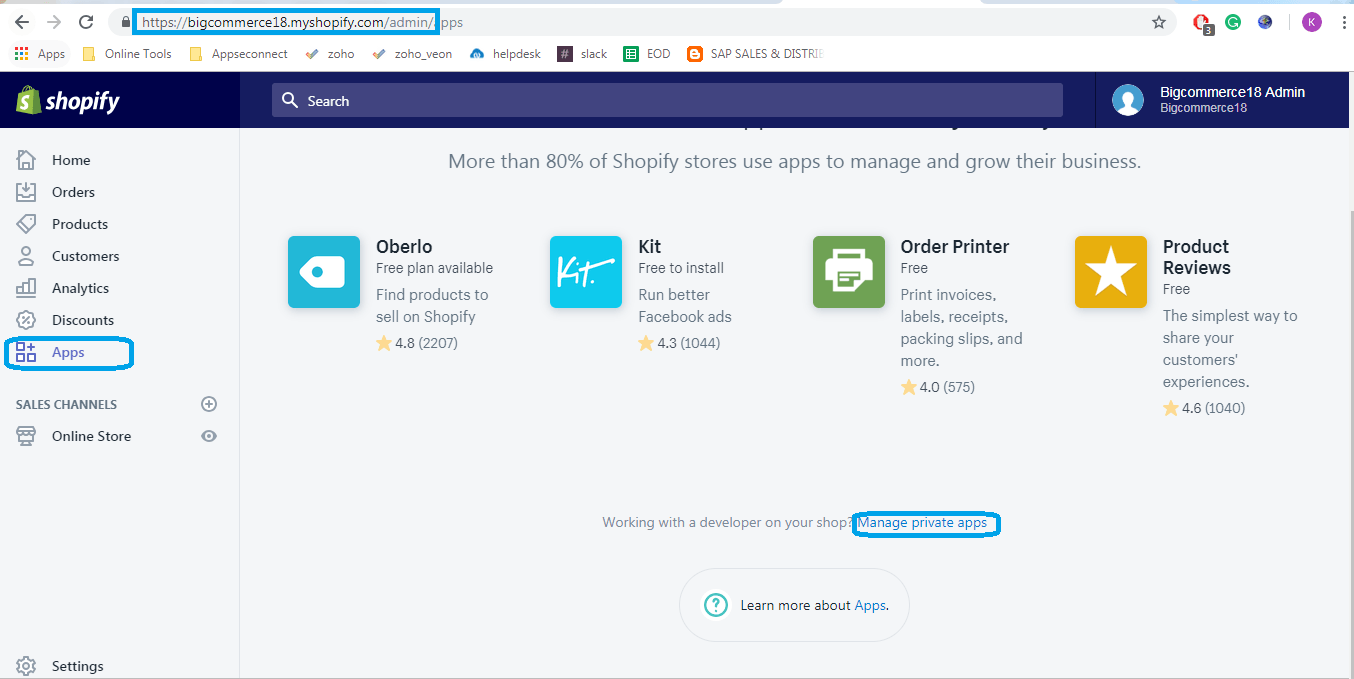
Task: Open the slack bookmark
Action: 582,54
